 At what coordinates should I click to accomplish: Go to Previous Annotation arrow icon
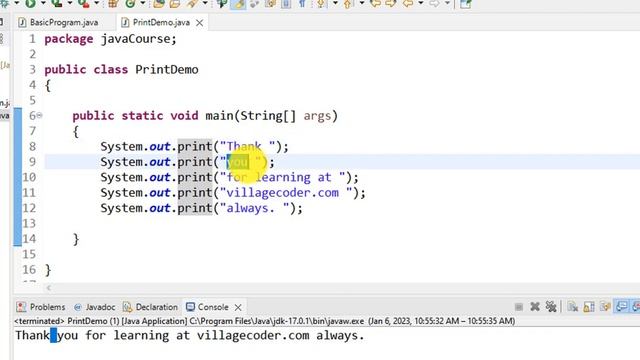click(347, 4)
